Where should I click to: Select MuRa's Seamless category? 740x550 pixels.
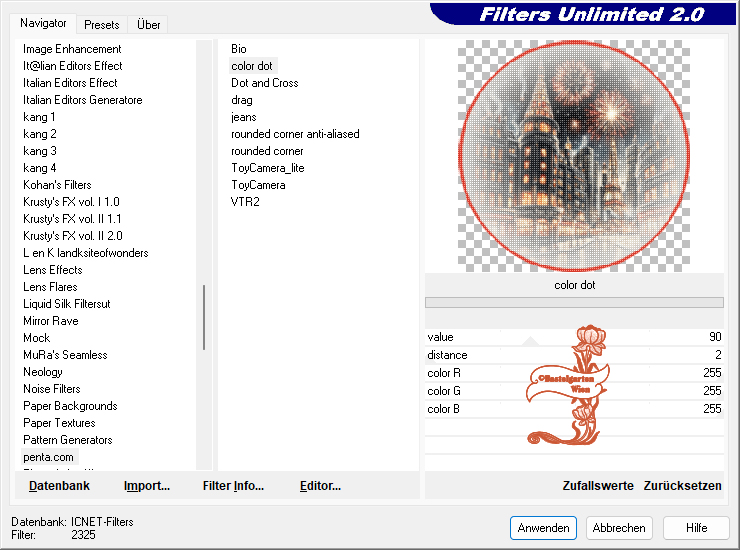click(x=65, y=355)
